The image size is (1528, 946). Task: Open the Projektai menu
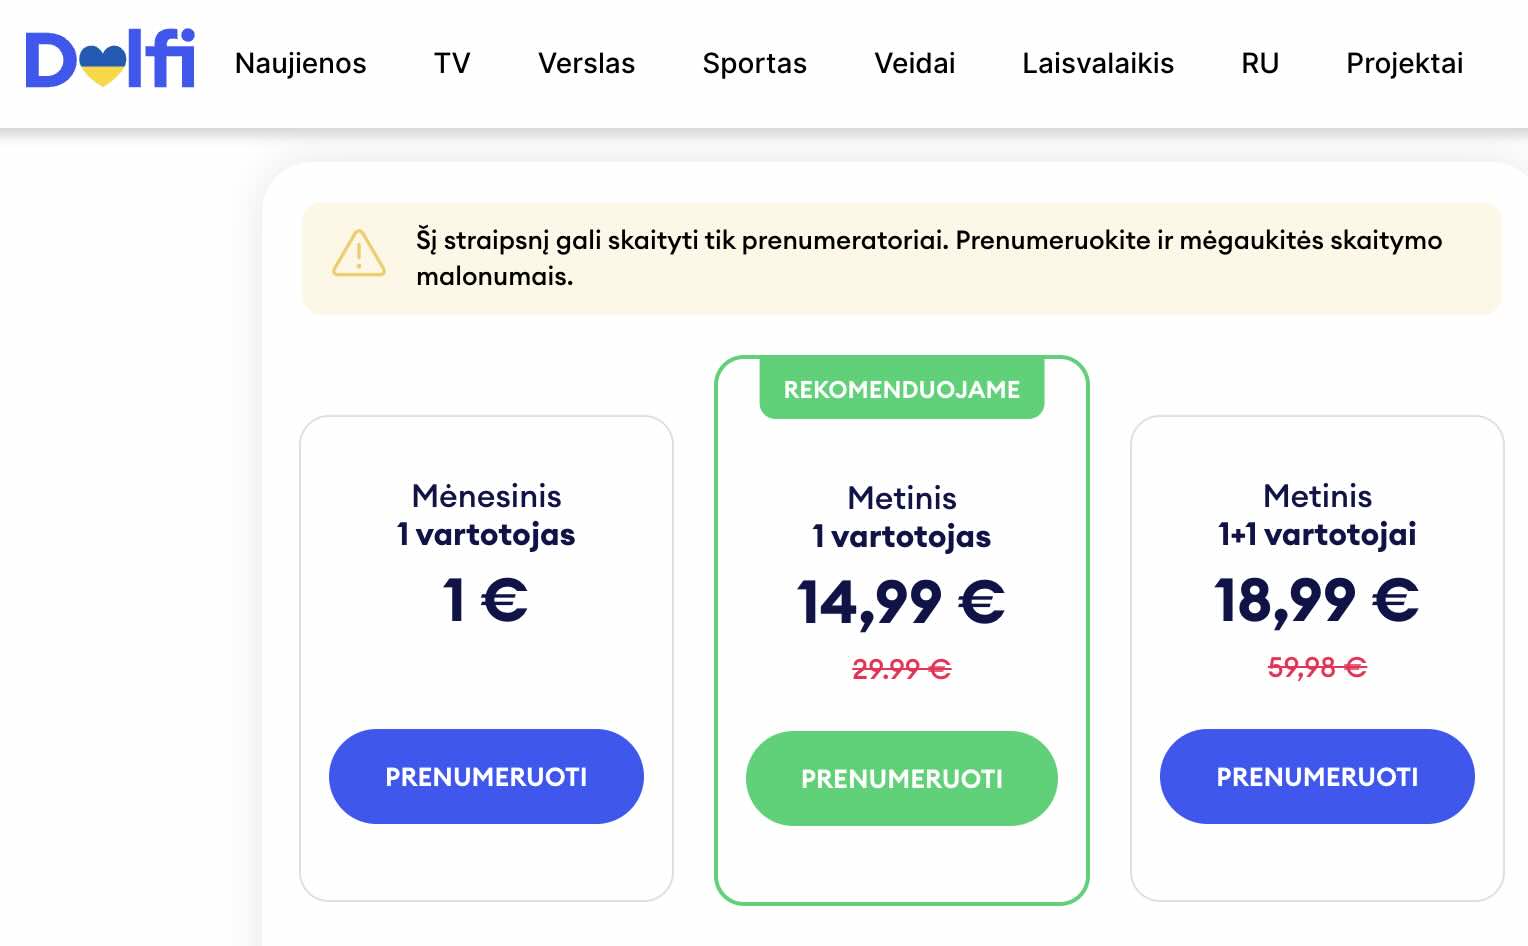click(x=1404, y=64)
